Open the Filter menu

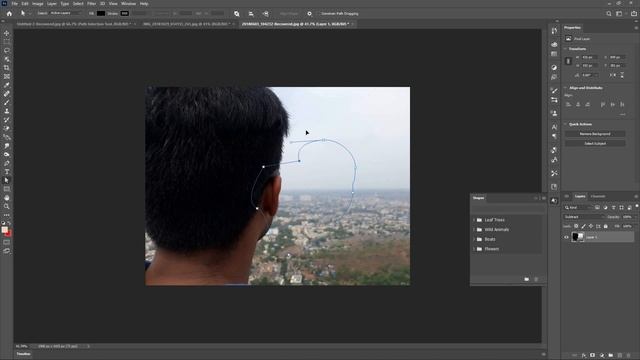pyautogui.click(x=91, y=4)
